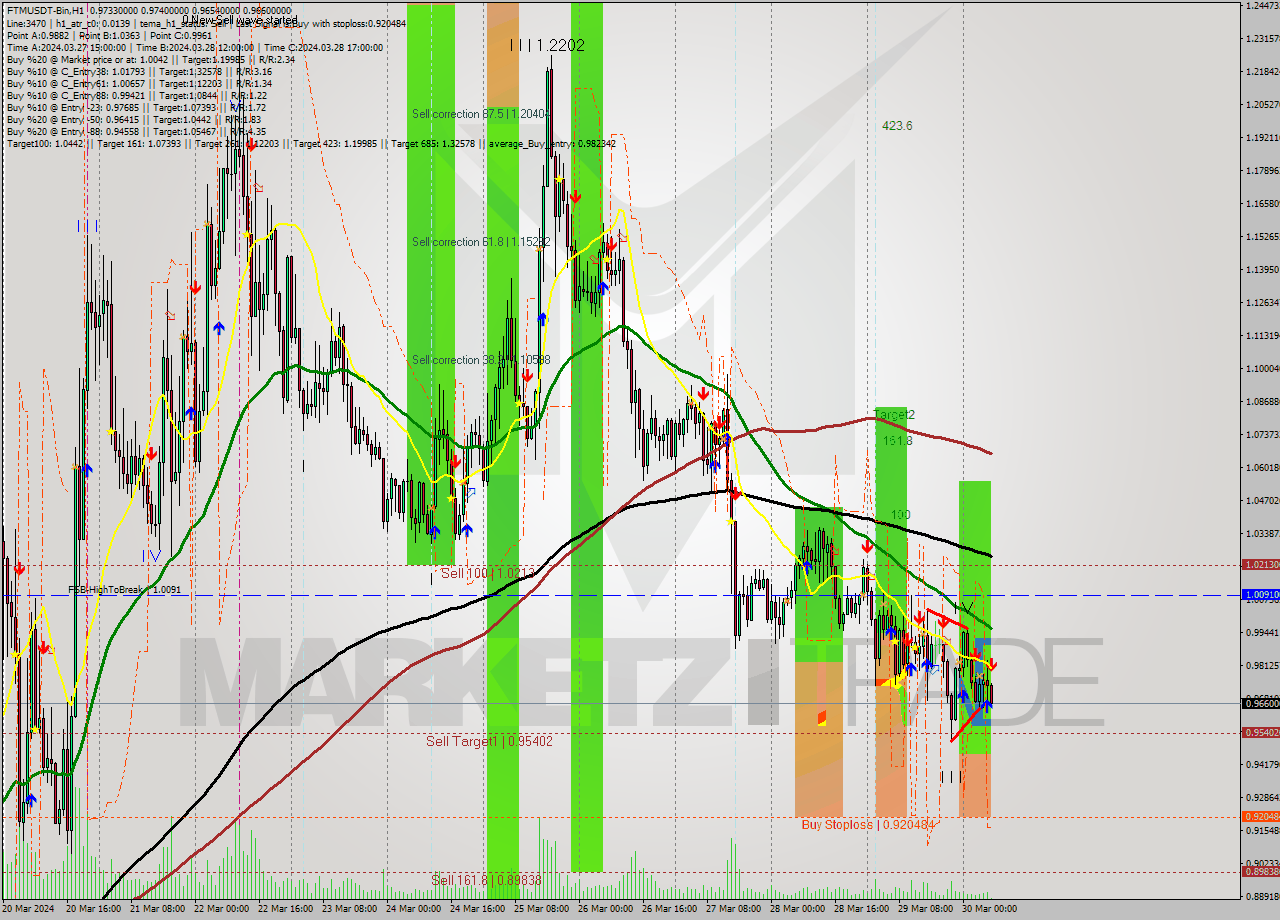Click the '23 Mar 08:00' time axis label
Image resolution: width=1280 pixels, height=920 pixels.
pyautogui.click(x=349, y=909)
